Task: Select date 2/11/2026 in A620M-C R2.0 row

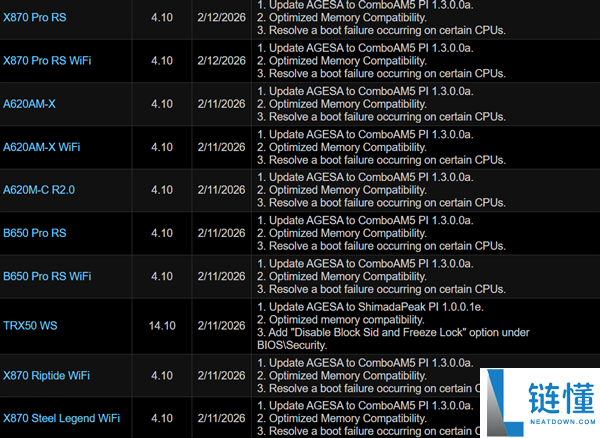Action: click(x=222, y=190)
